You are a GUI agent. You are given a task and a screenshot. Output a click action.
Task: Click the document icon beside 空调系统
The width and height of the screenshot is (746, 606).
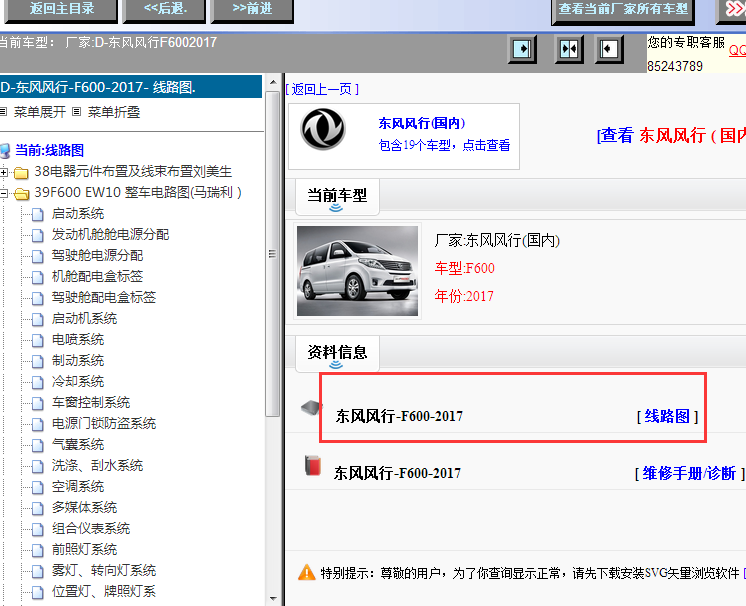pos(38,487)
